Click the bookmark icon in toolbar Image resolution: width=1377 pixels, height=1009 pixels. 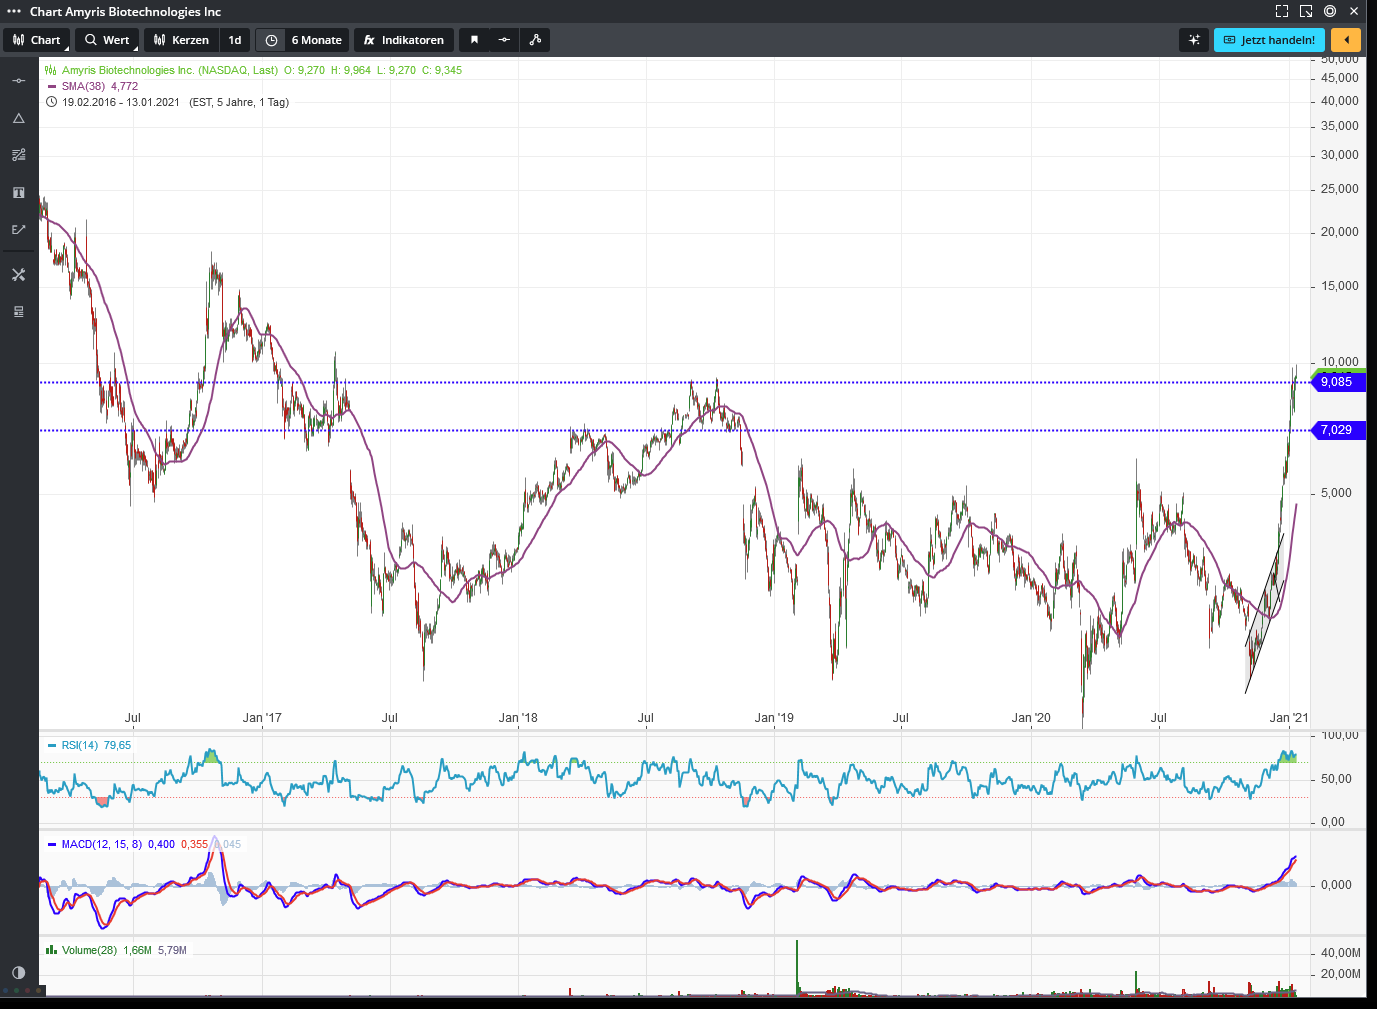[474, 40]
